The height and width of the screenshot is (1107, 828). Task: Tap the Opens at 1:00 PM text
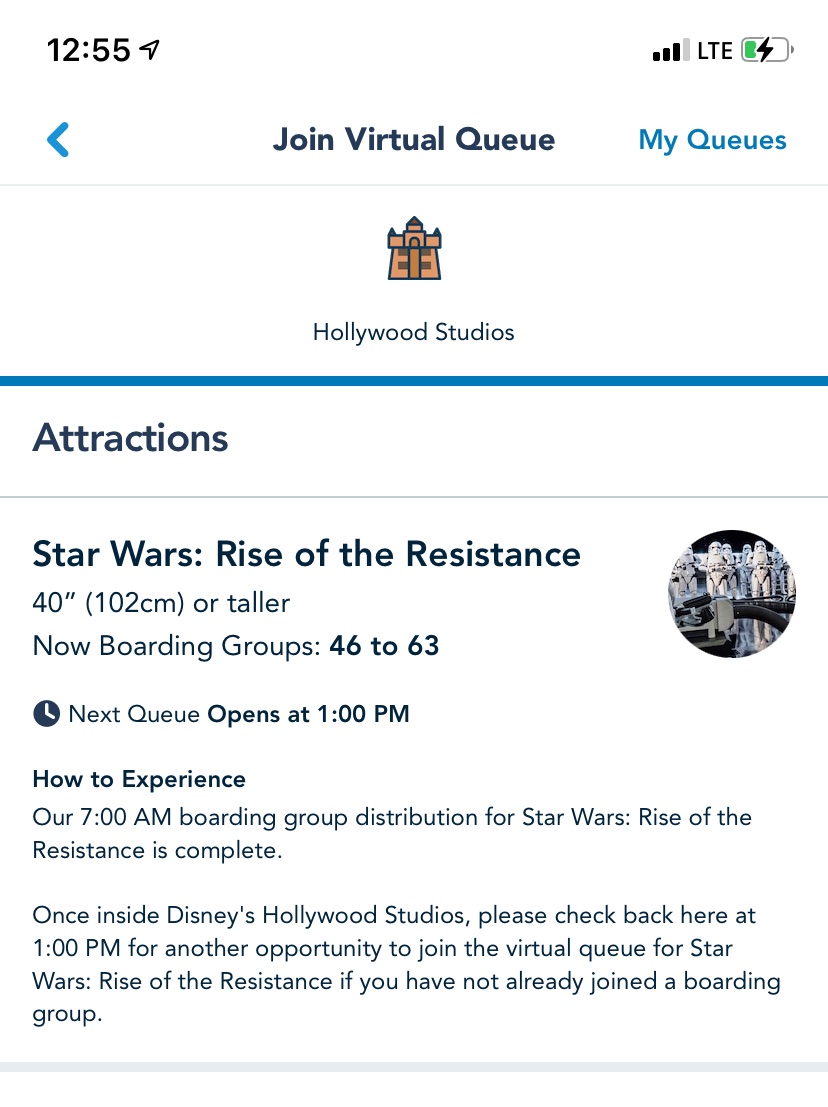[308, 714]
